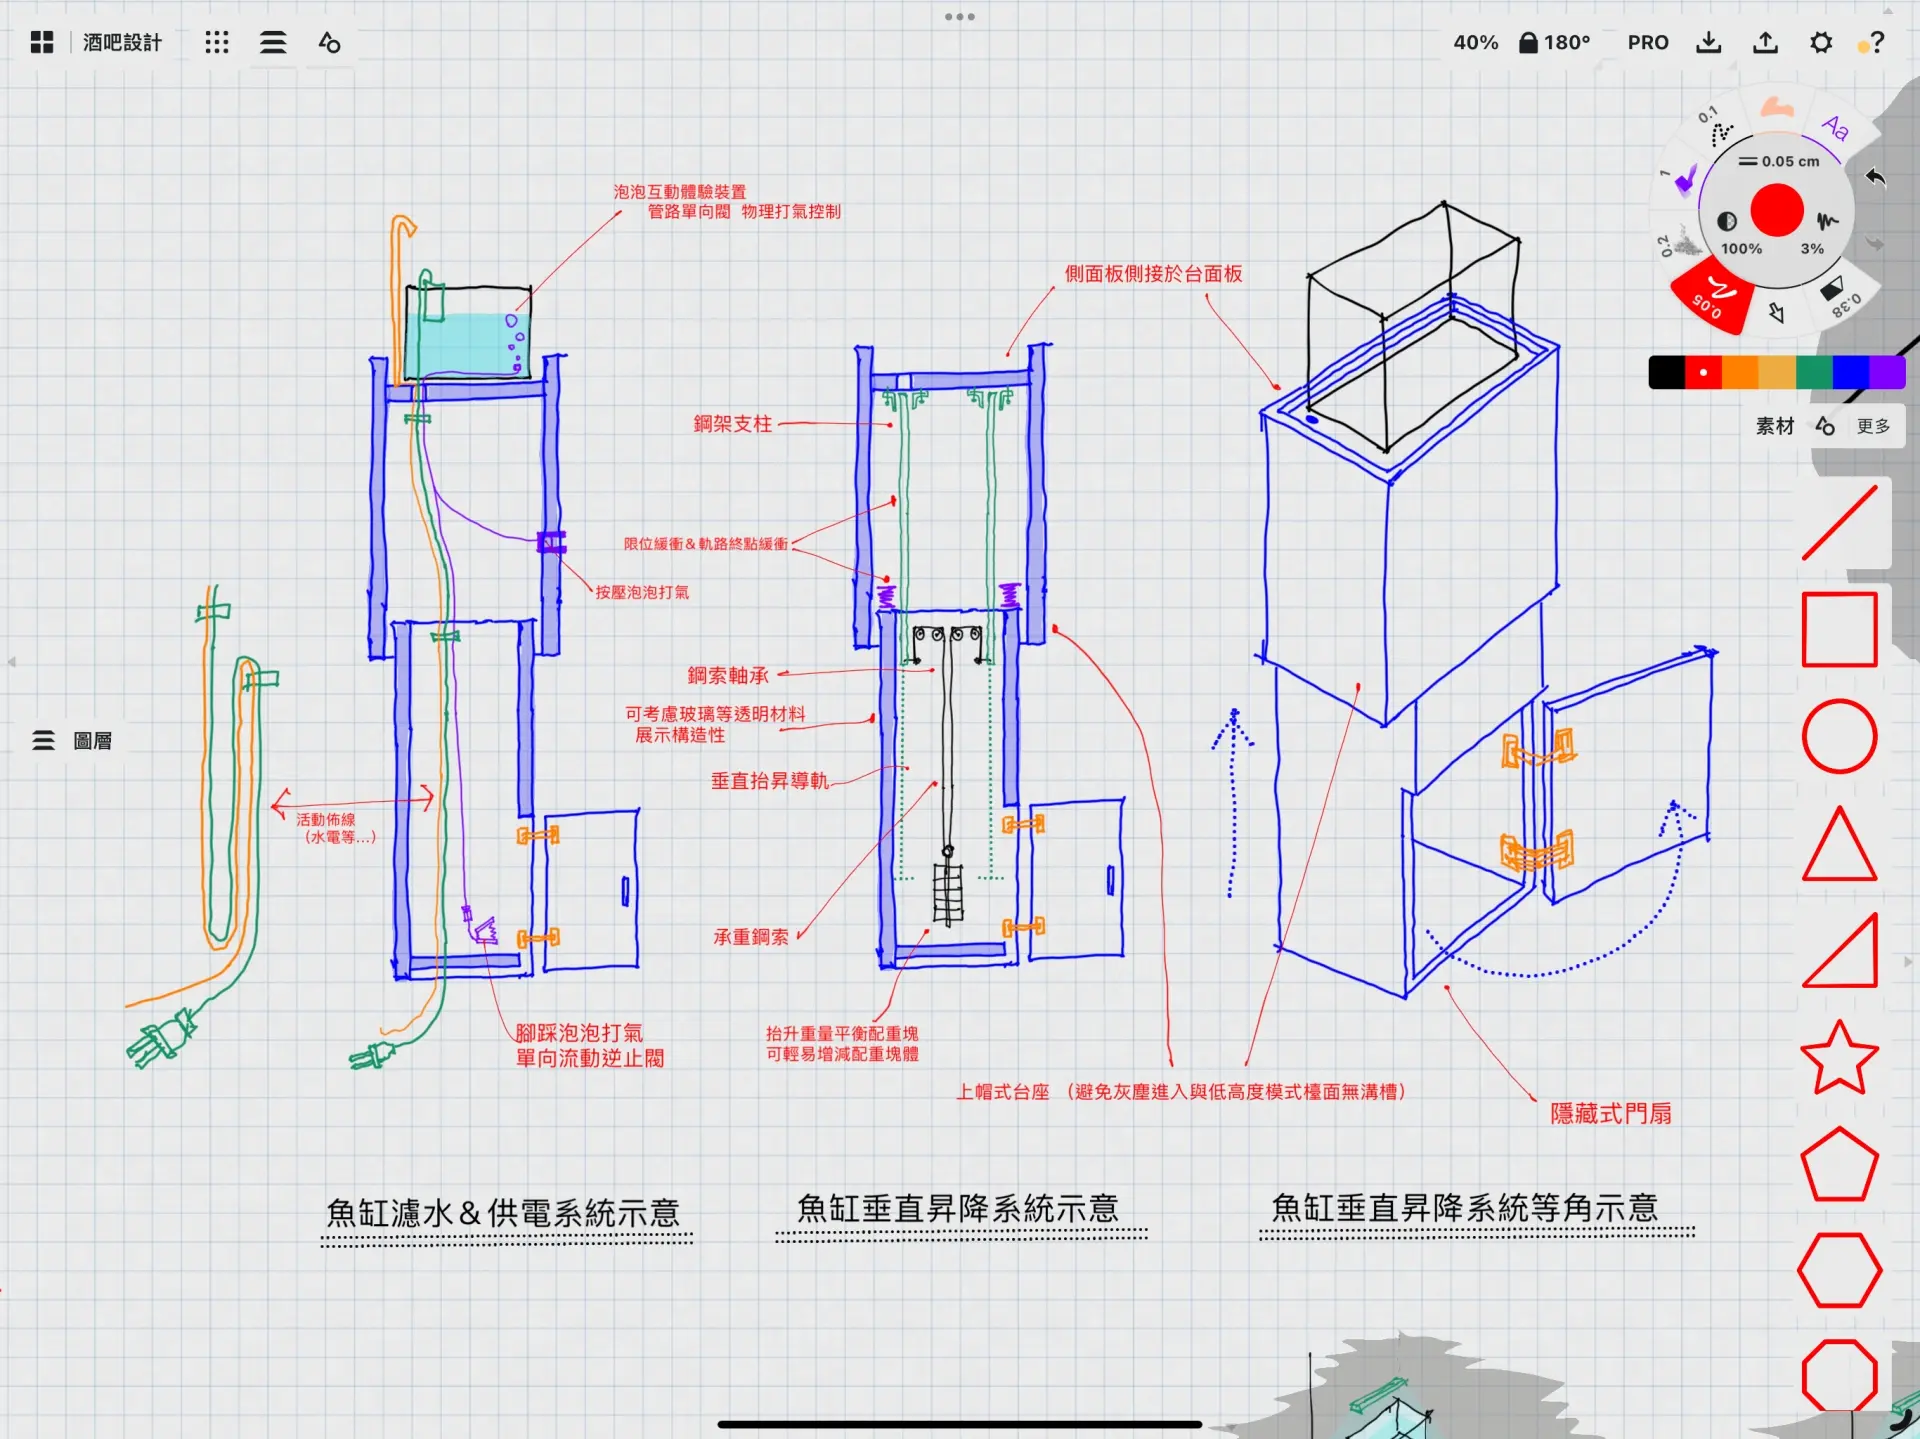Rename the 酒吧設計 drawing title

[x=122, y=42]
